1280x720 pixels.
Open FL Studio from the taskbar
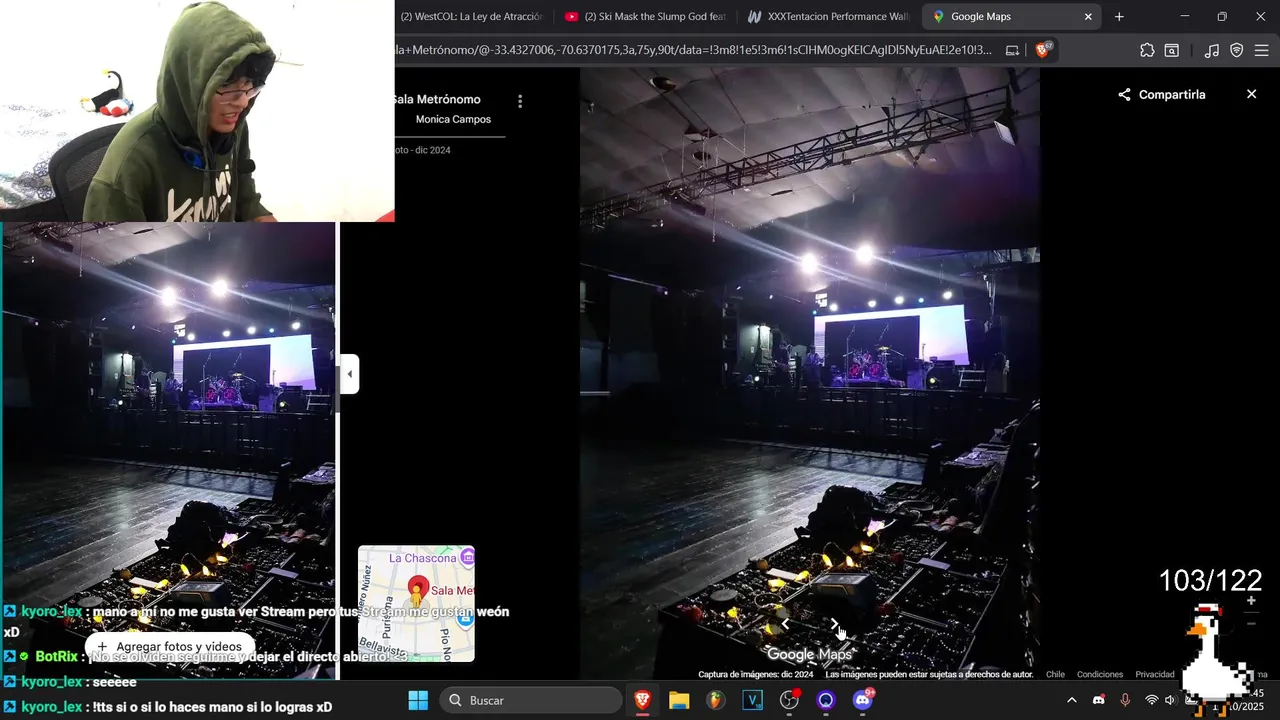pyautogui.click(x=715, y=700)
